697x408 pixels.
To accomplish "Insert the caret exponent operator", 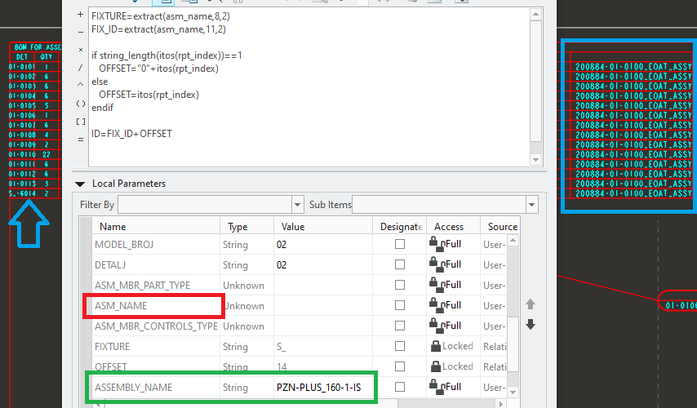I will click(x=80, y=84).
